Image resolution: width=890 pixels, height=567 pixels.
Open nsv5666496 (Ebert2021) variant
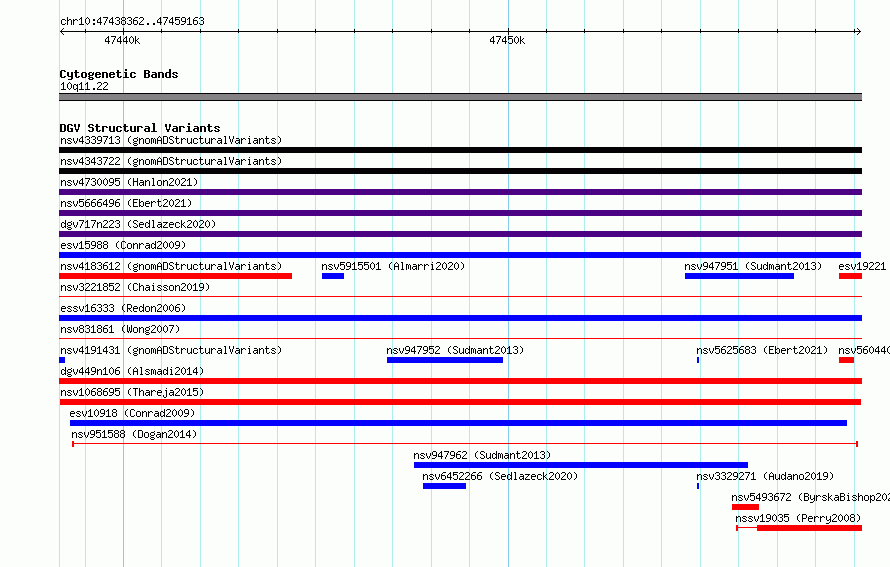tap(126, 203)
